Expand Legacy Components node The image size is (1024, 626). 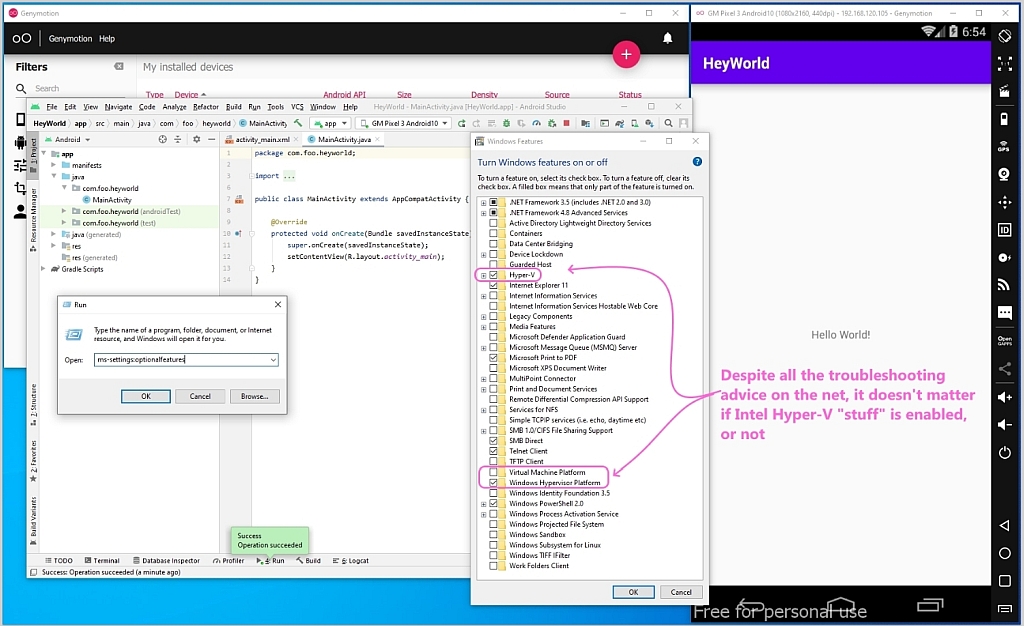tap(483, 317)
